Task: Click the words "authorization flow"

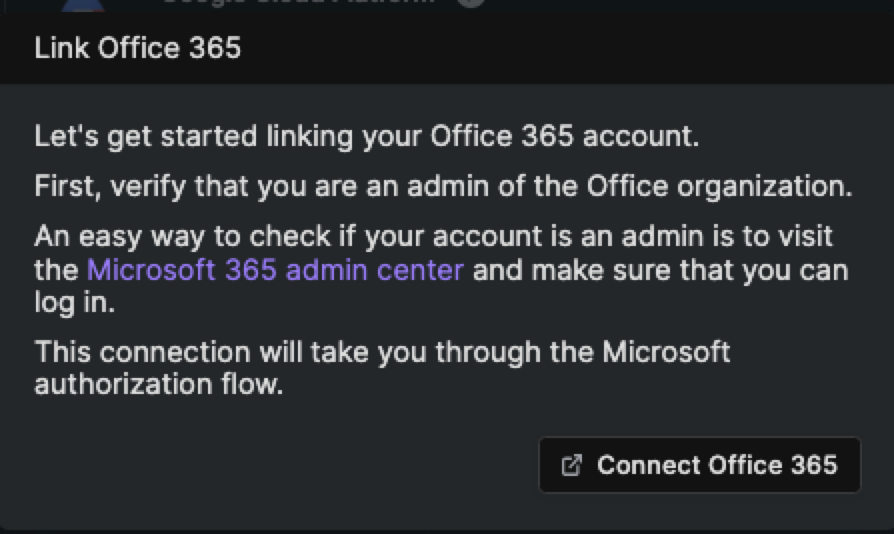Action: [159, 384]
